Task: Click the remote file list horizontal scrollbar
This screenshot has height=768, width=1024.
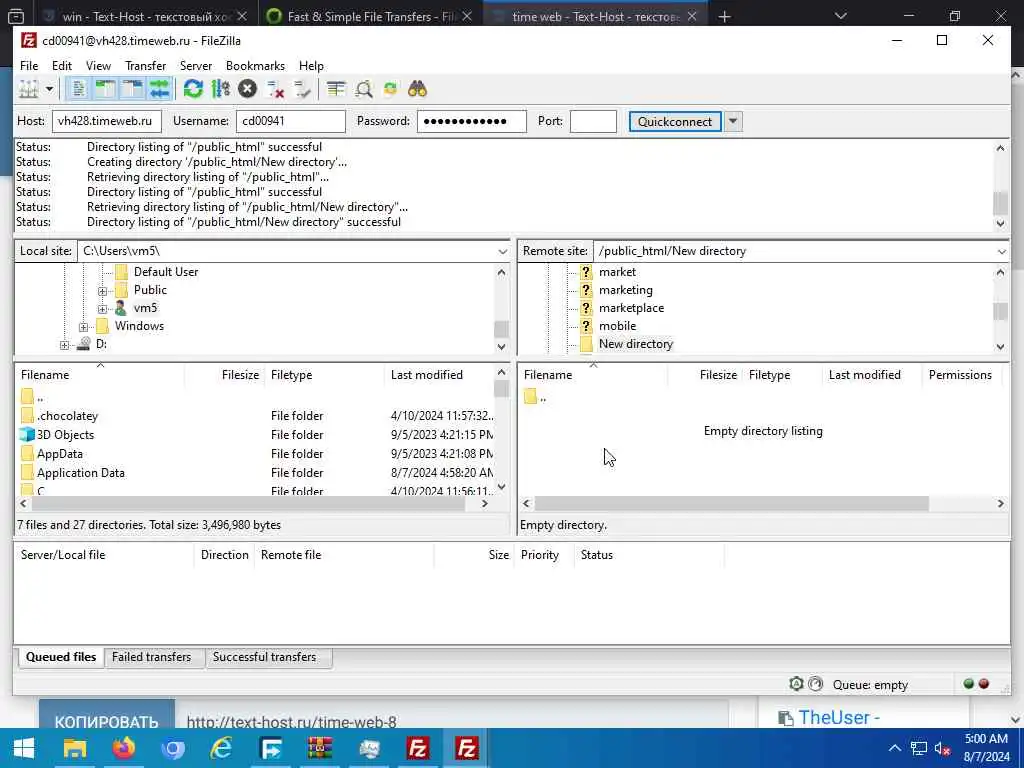Action: [x=731, y=504]
